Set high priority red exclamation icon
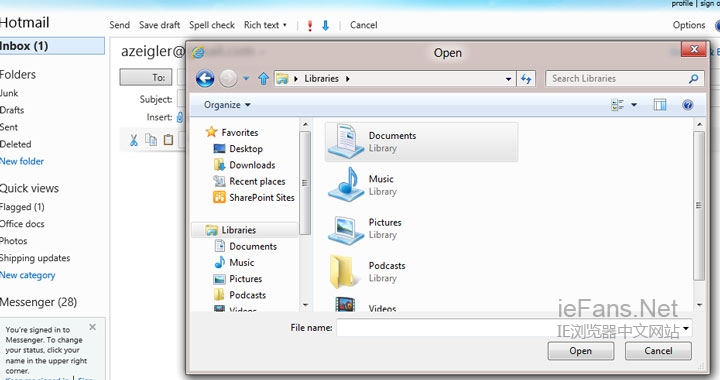 point(310,25)
